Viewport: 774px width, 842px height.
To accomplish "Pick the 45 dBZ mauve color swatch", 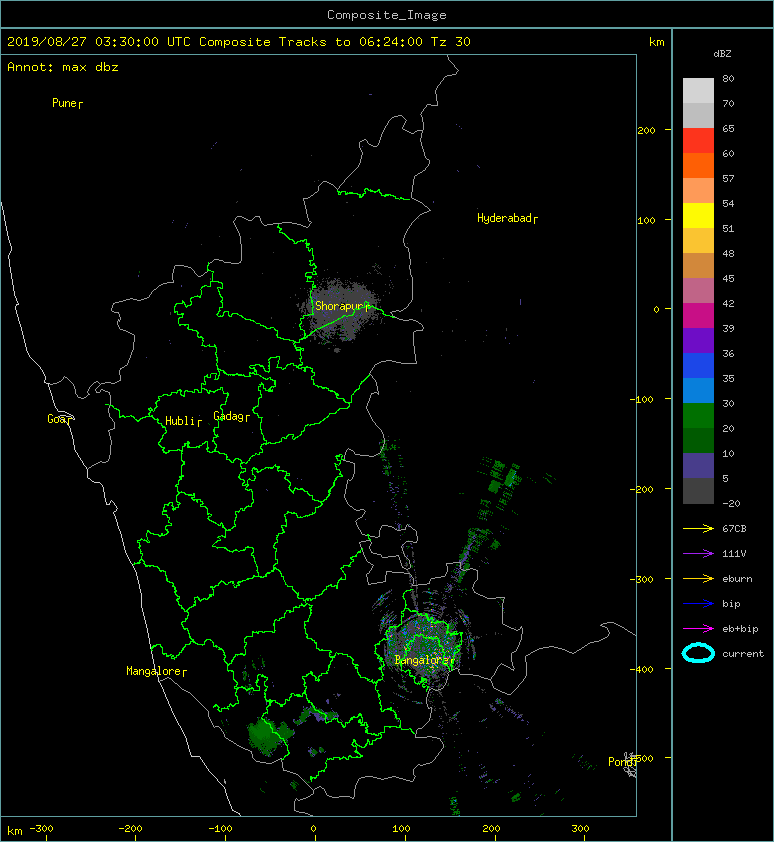I will pos(698,291).
